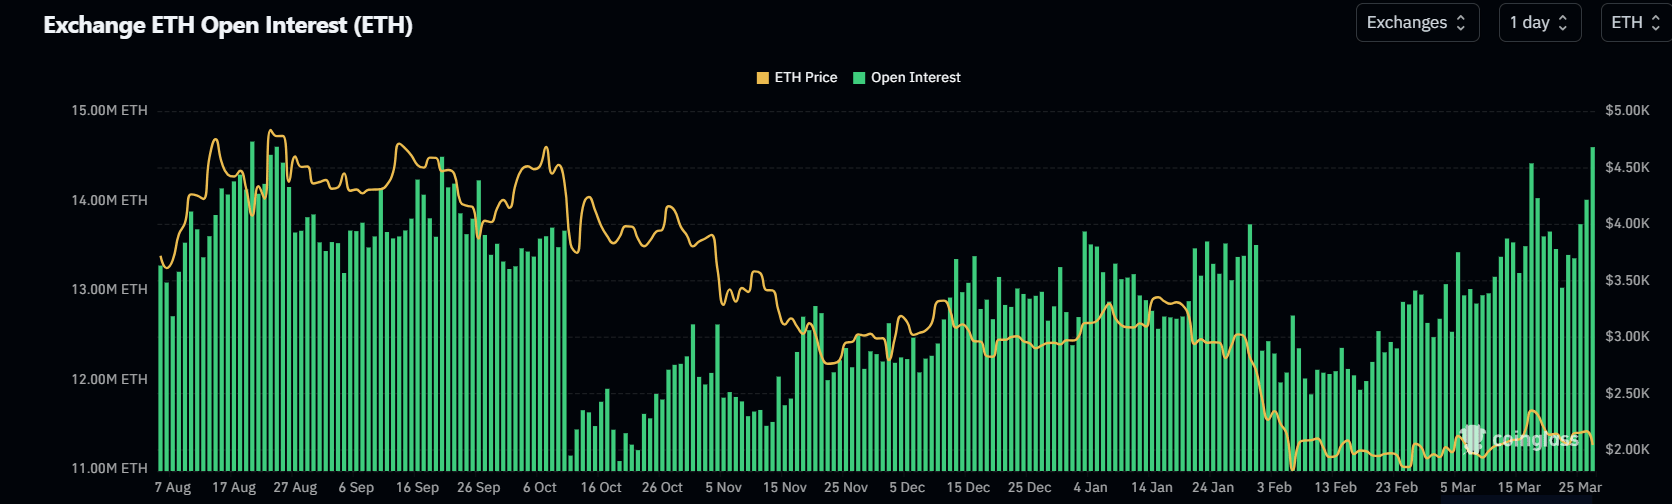Click the yellow ETH Price color swatch
This screenshot has height=504, width=1672.
[x=763, y=78]
